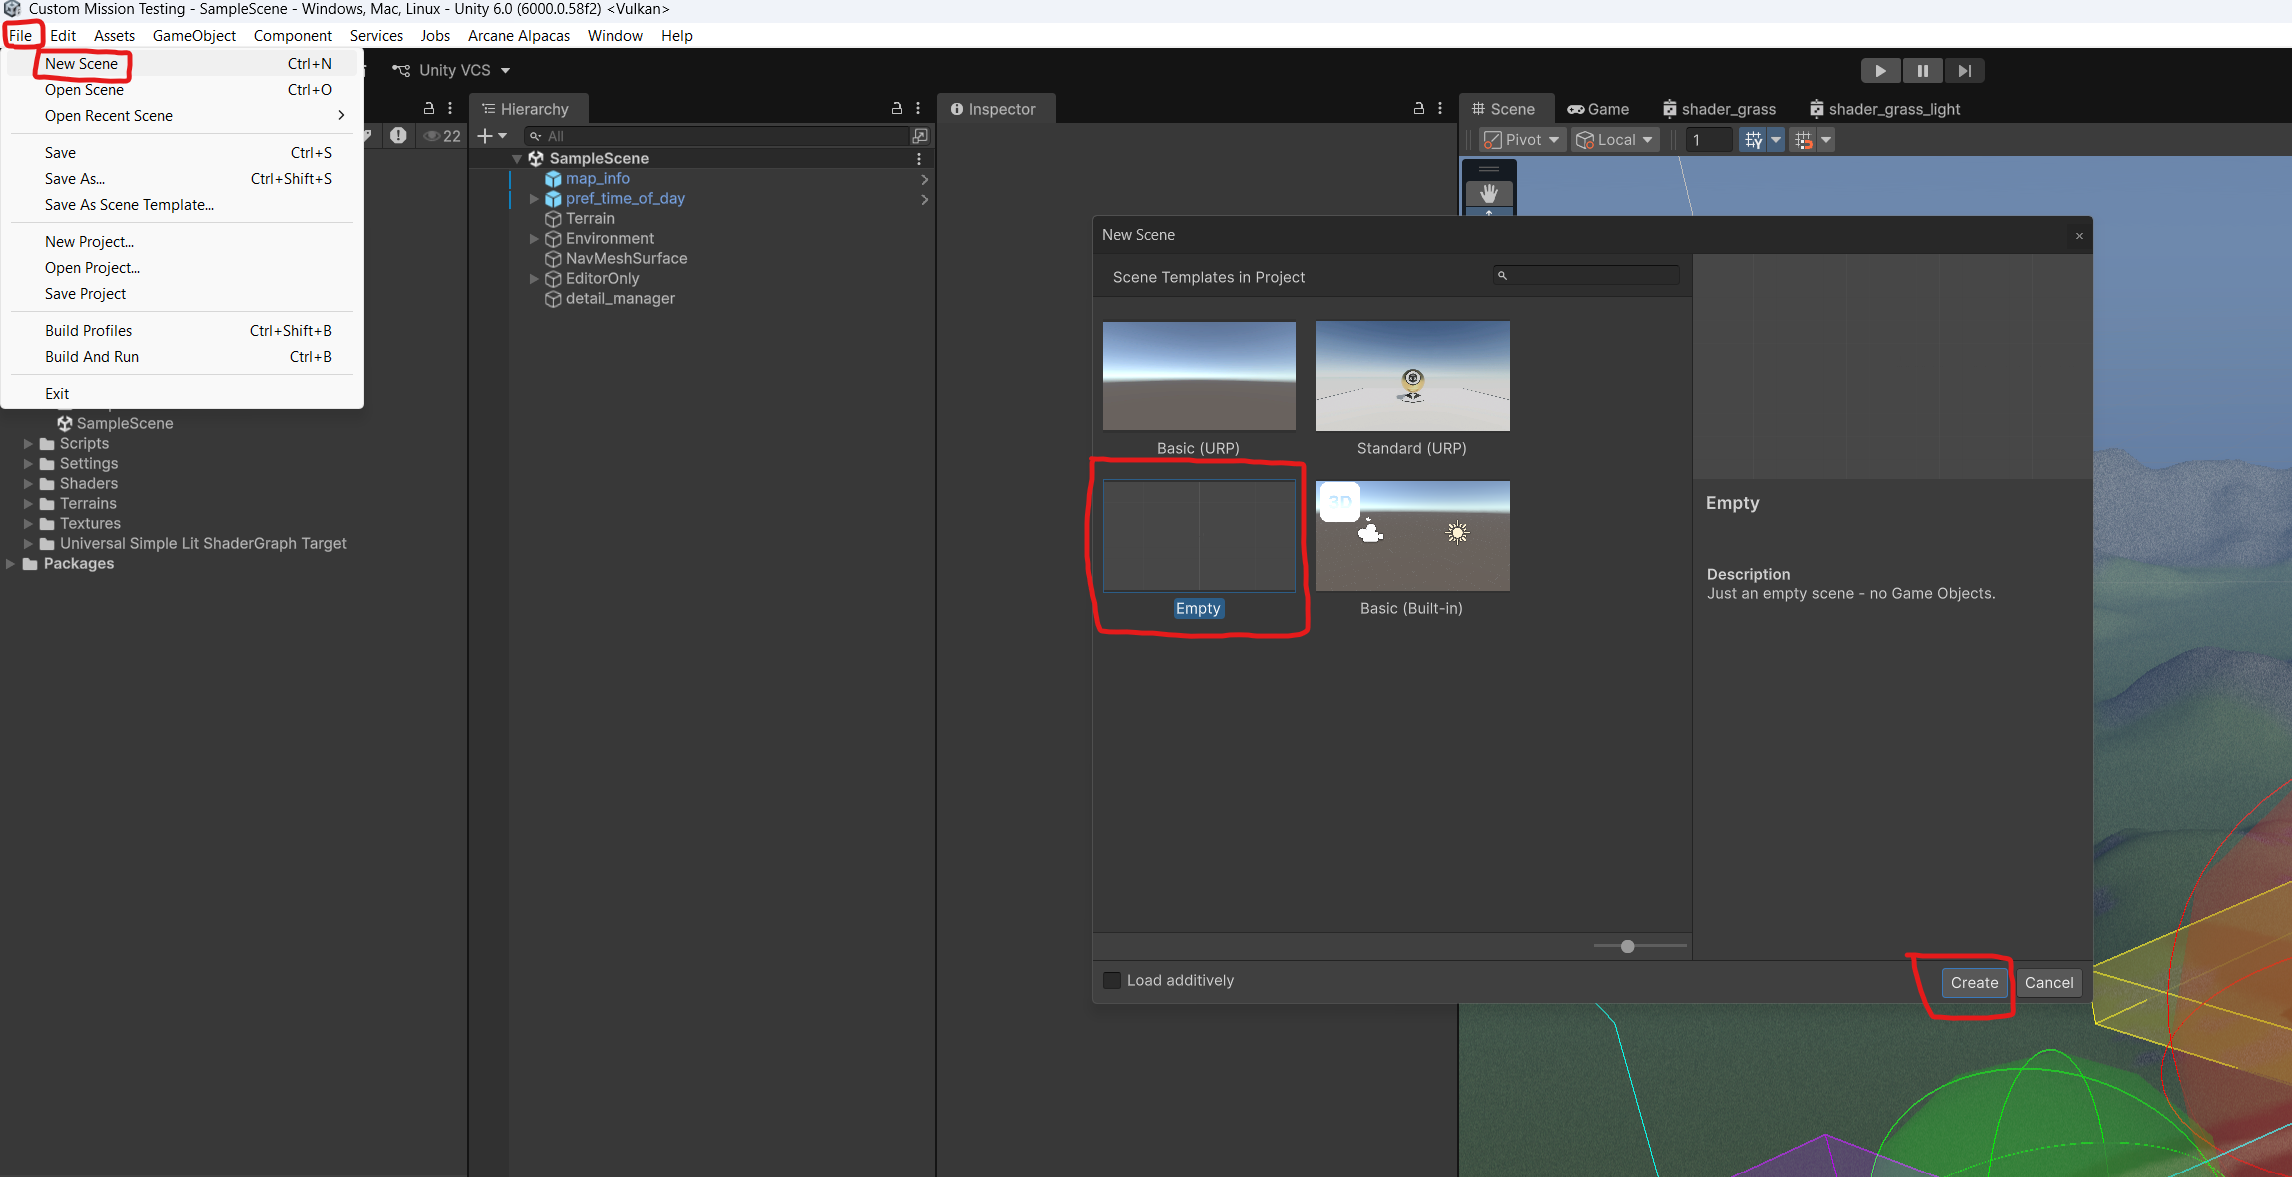The width and height of the screenshot is (2292, 1177).
Task: Click Cancel in New Scene dialog
Action: [2048, 983]
